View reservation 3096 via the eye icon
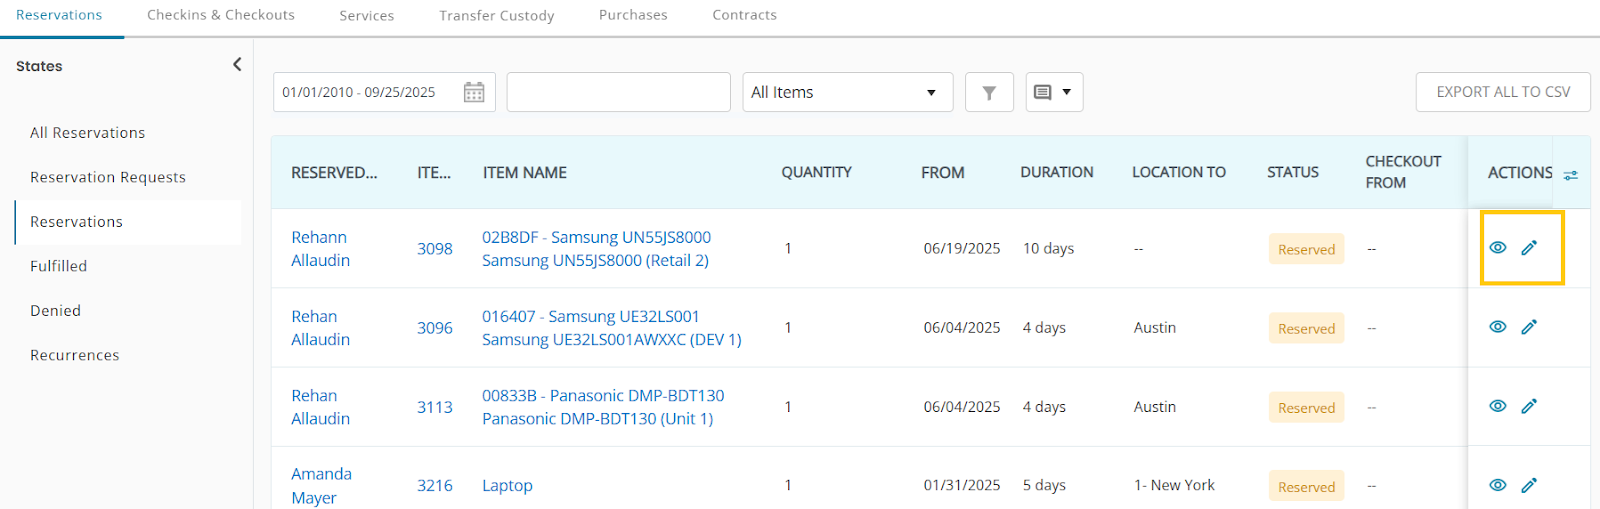Viewport: 1600px width, 509px height. (1497, 327)
